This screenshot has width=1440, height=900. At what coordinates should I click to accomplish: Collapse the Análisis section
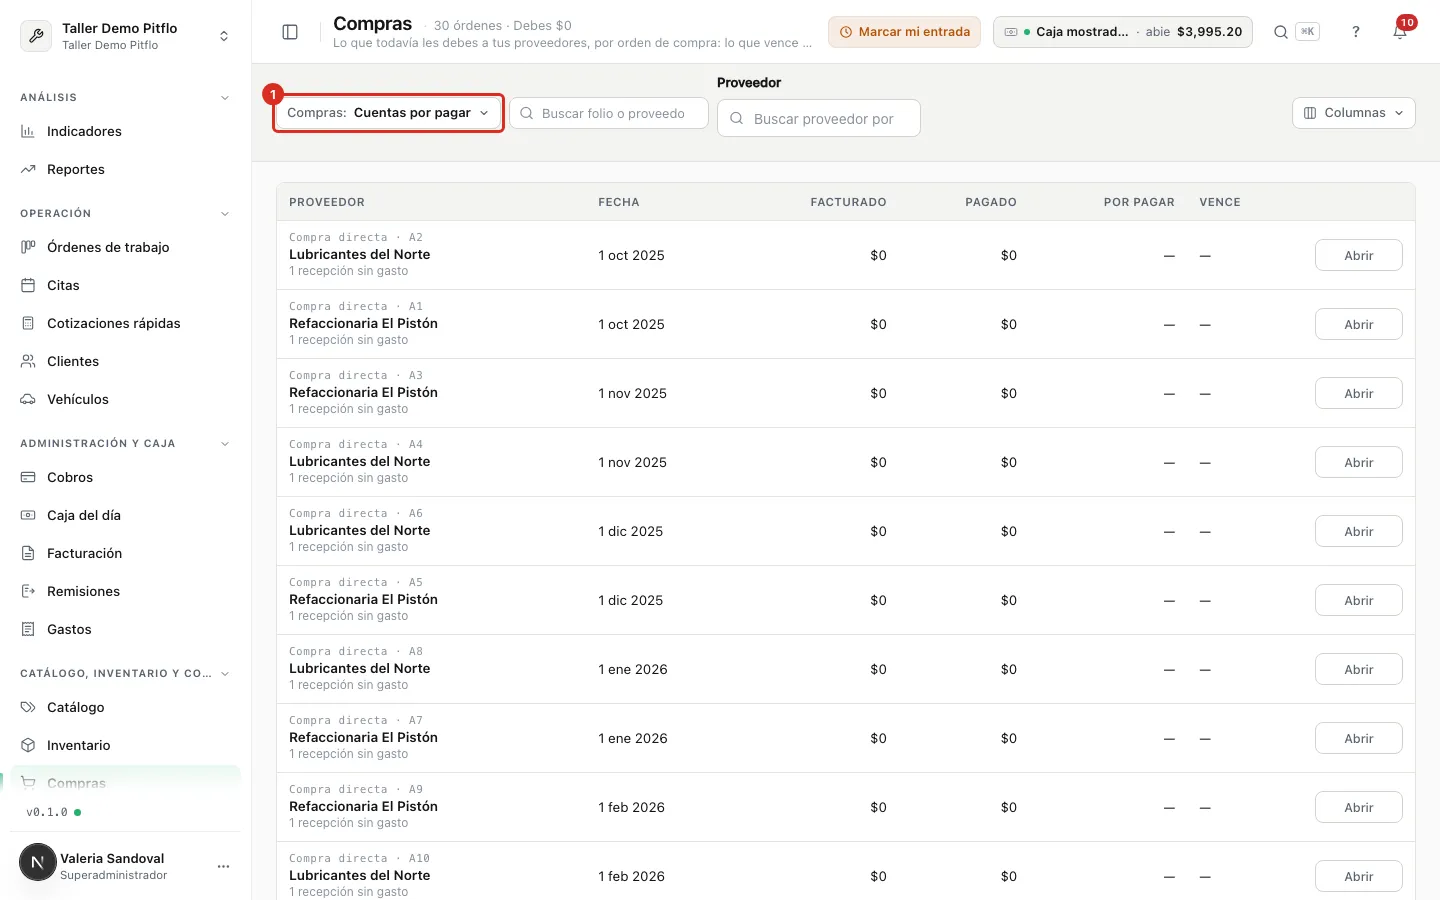click(x=225, y=98)
